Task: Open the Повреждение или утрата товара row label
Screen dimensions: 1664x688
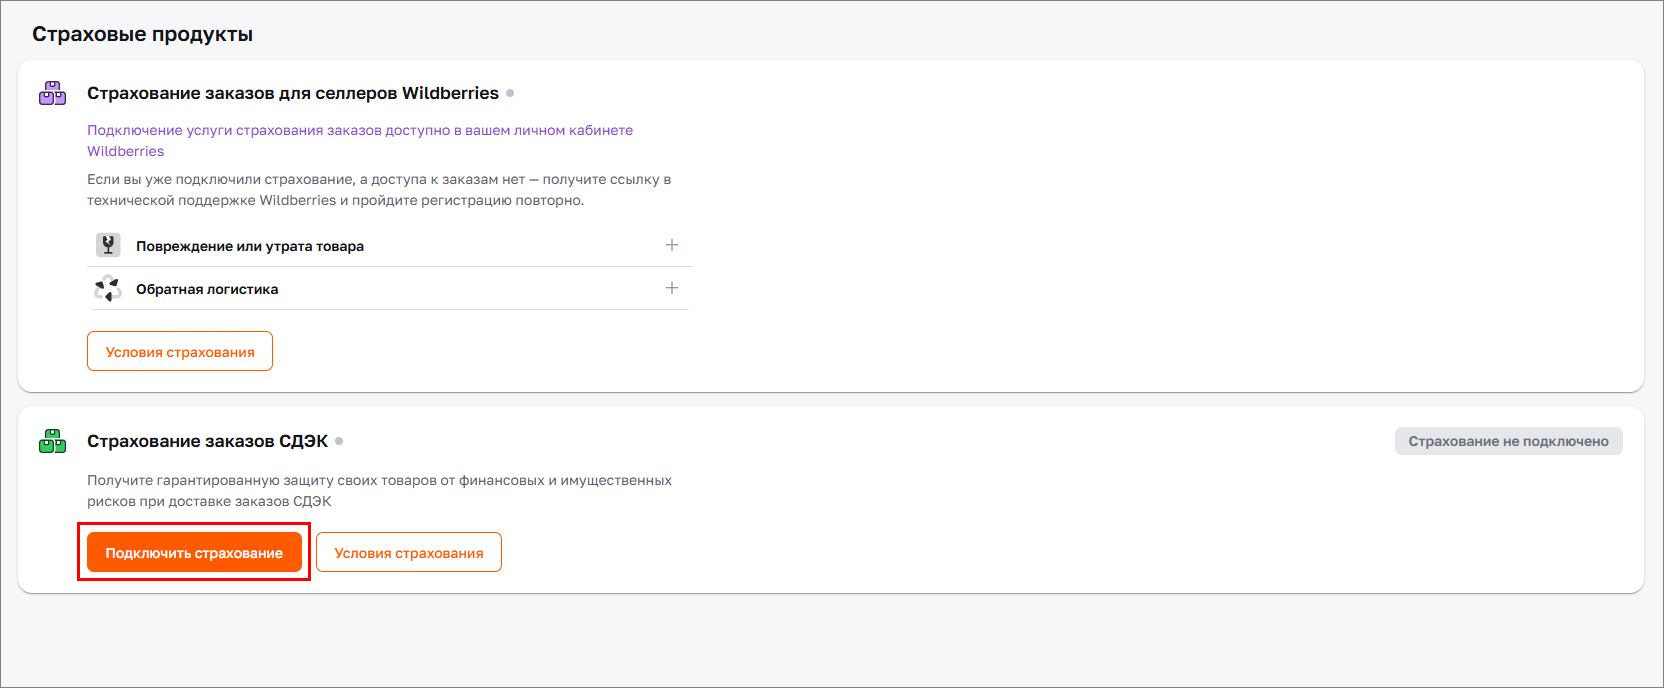Action: pos(250,246)
